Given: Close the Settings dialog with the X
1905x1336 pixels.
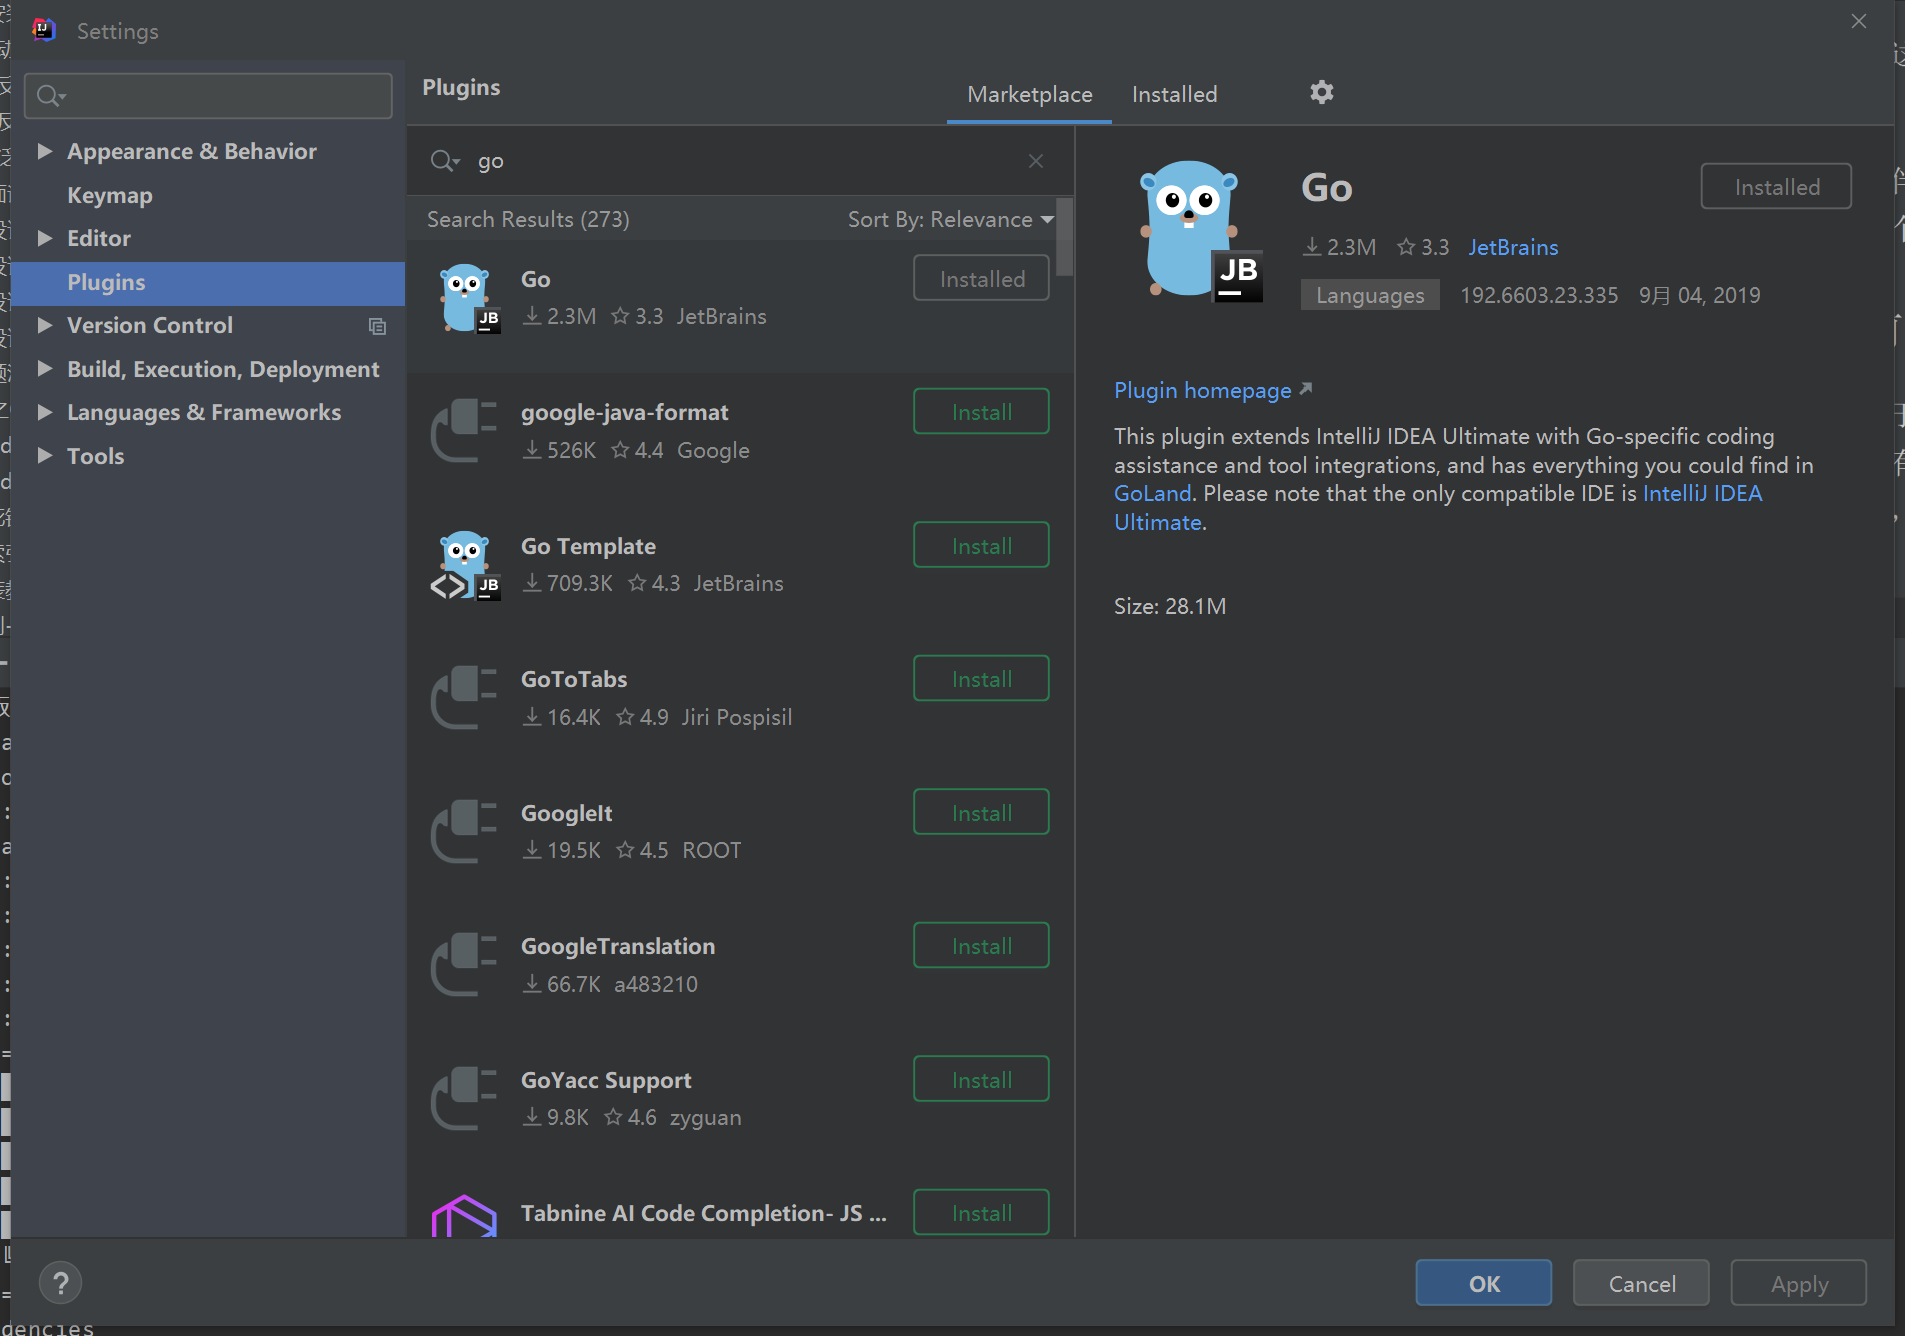Looking at the screenshot, I should pos(1859,21).
